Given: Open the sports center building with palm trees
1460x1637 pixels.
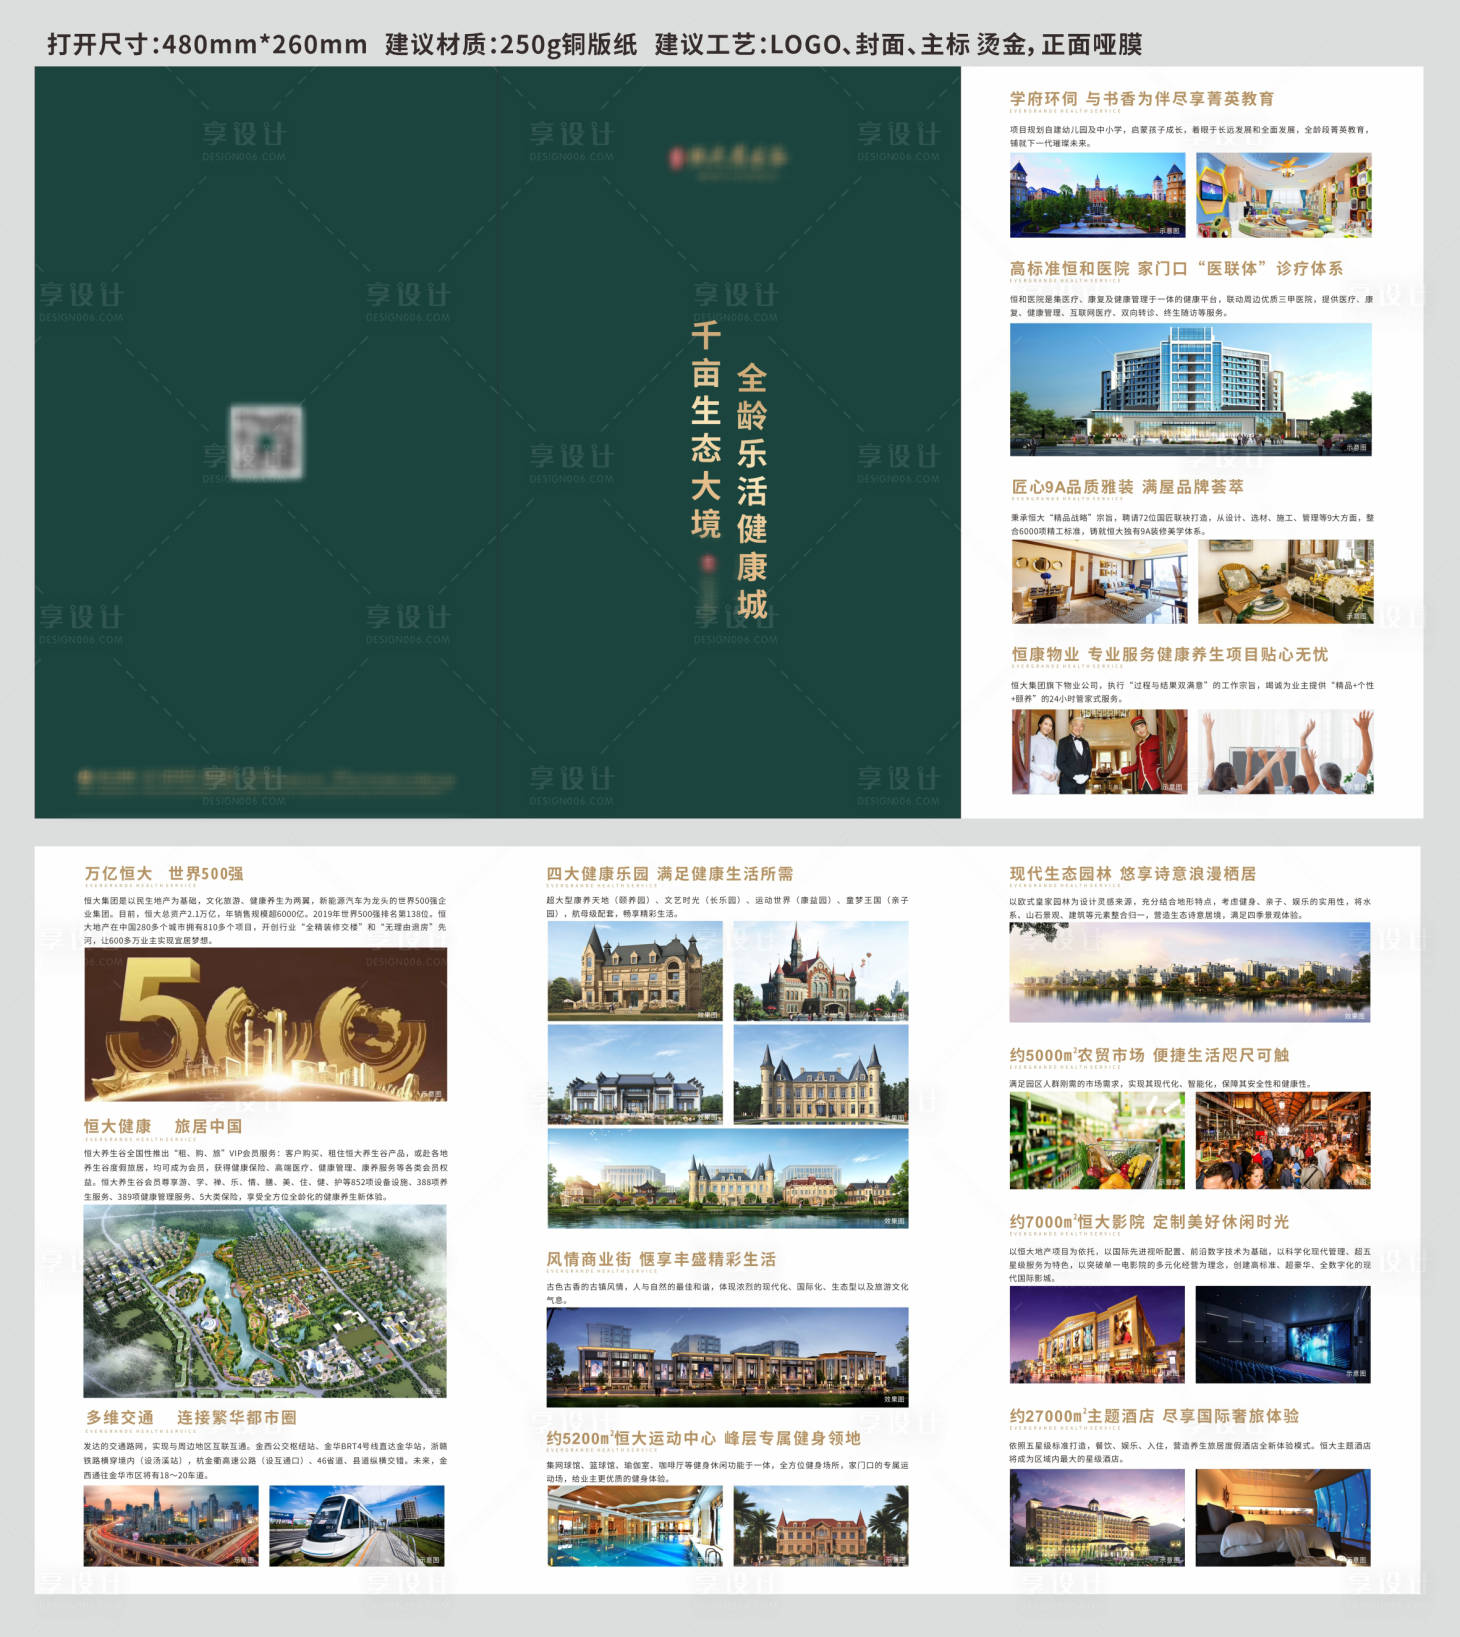Looking at the screenshot, I should pos(821,1525).
